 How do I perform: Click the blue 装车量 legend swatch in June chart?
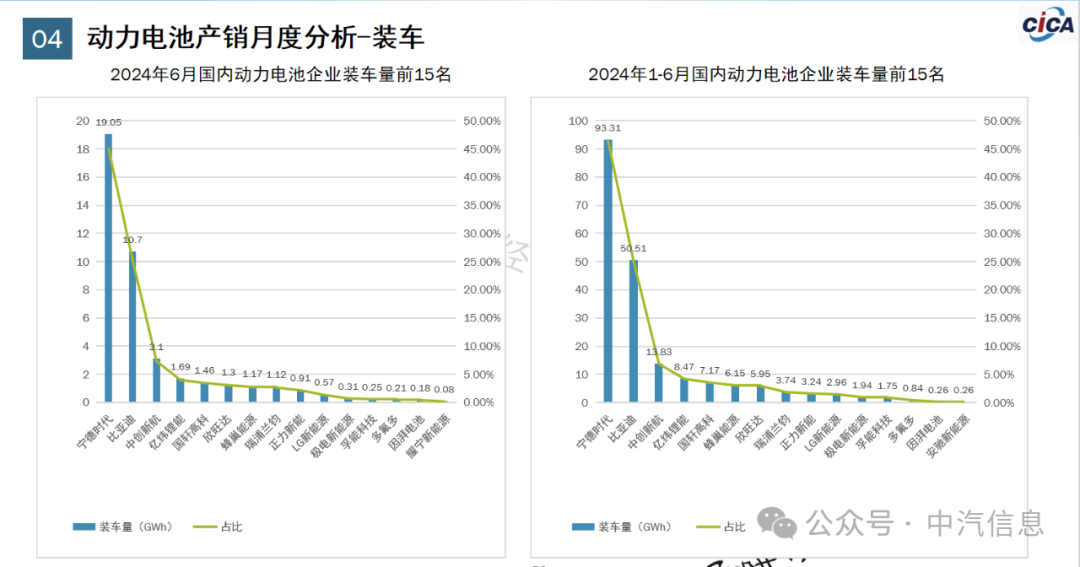(x=84, y=527)
